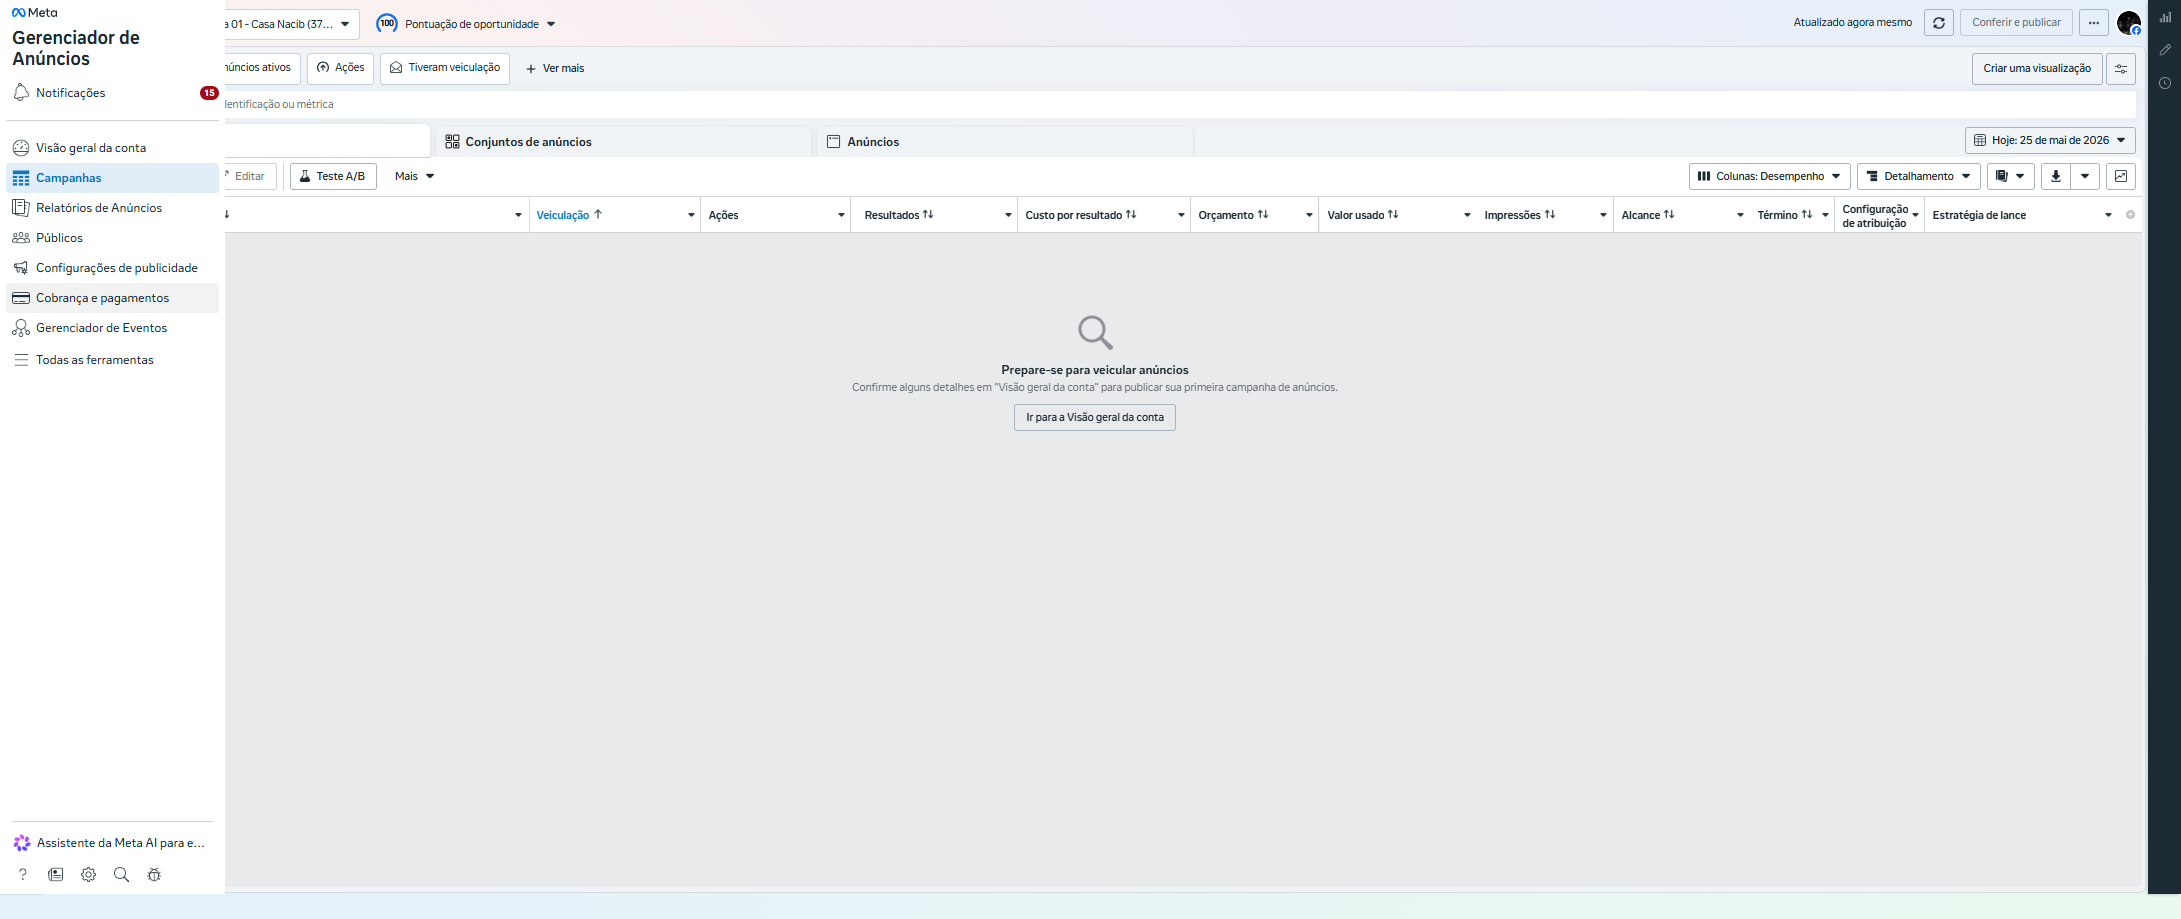Expand Pontuação de oportunidade dropdown

coord(551,24)
